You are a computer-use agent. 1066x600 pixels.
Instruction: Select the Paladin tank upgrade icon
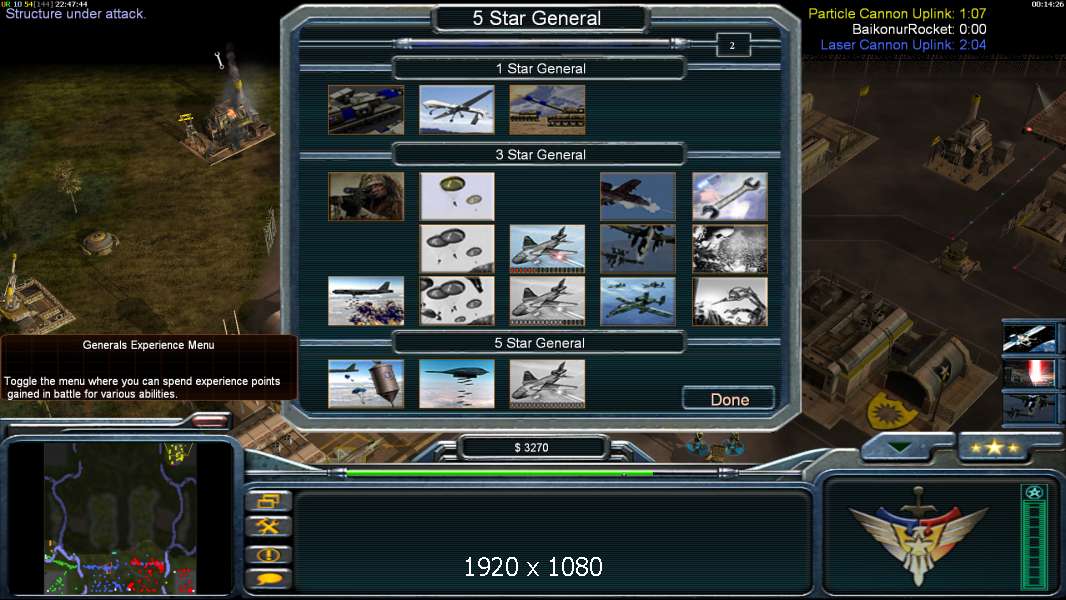[x=366, y=109]
